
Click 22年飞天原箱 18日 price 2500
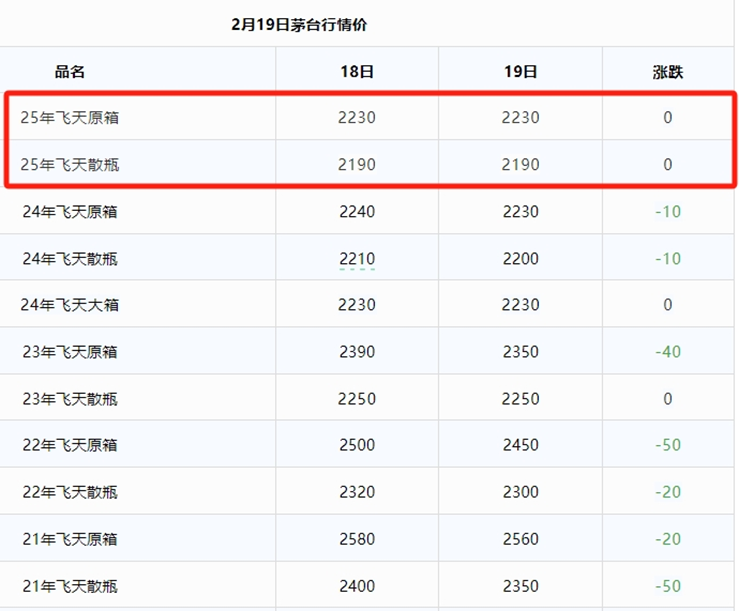(x=357, y=445)
